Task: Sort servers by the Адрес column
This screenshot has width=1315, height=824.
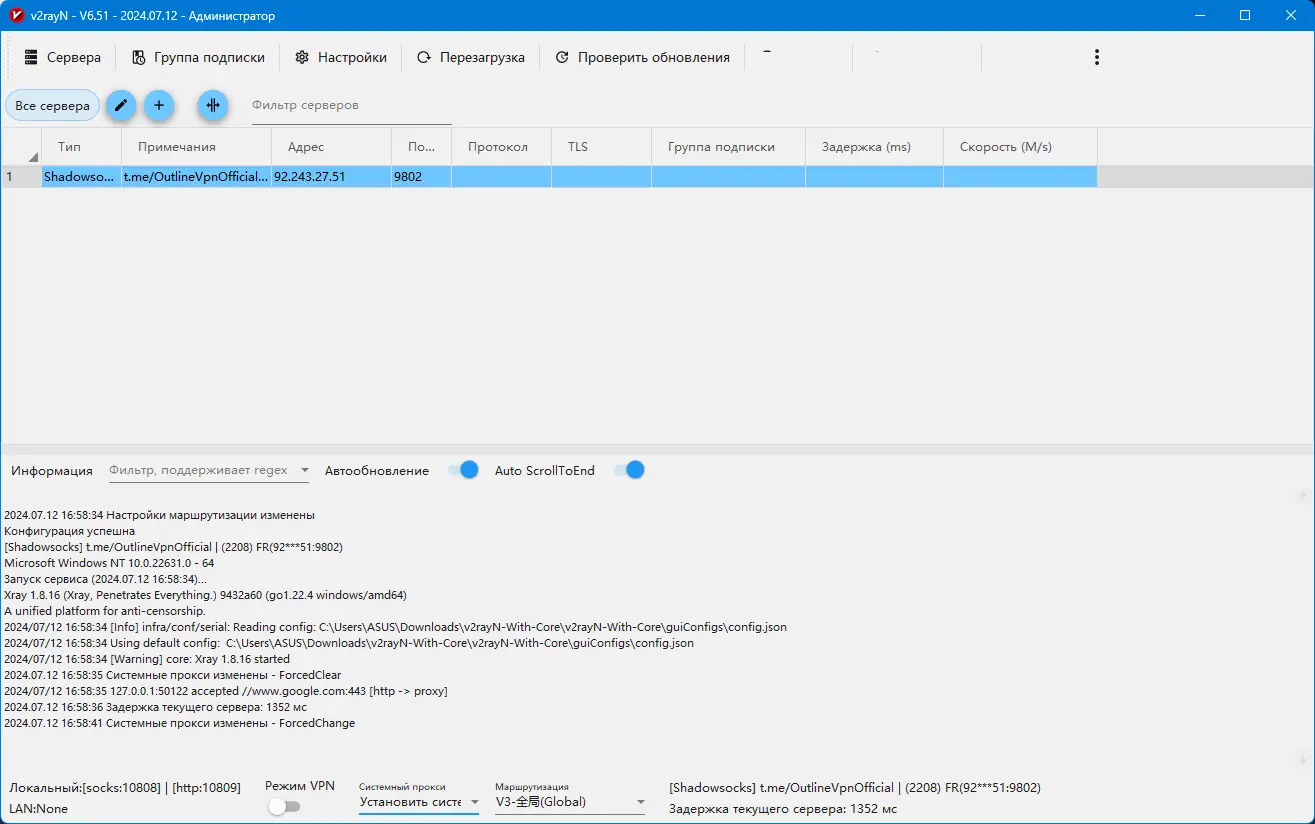Action: pos(331,147)
